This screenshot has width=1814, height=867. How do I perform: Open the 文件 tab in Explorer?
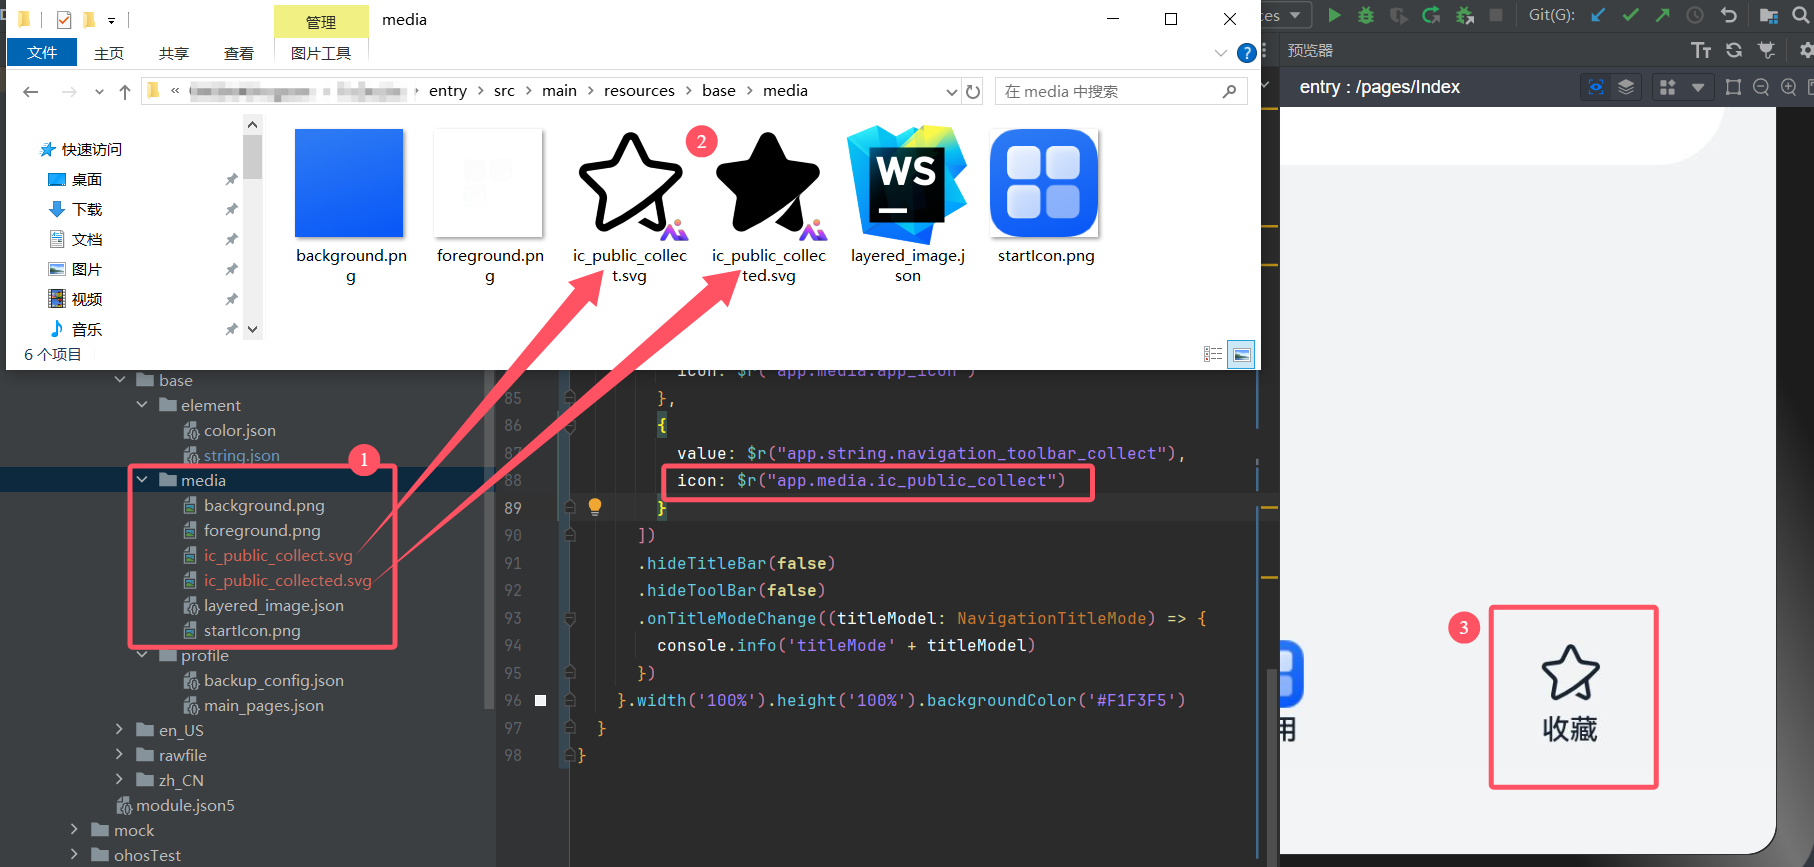(42, 53)
